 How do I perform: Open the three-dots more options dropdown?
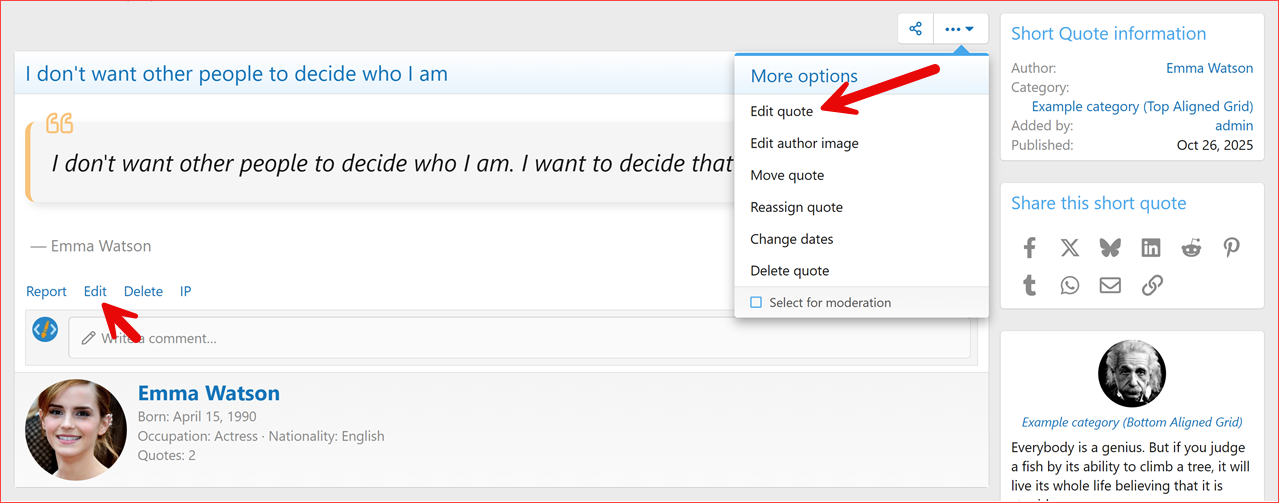click(960, 29)
